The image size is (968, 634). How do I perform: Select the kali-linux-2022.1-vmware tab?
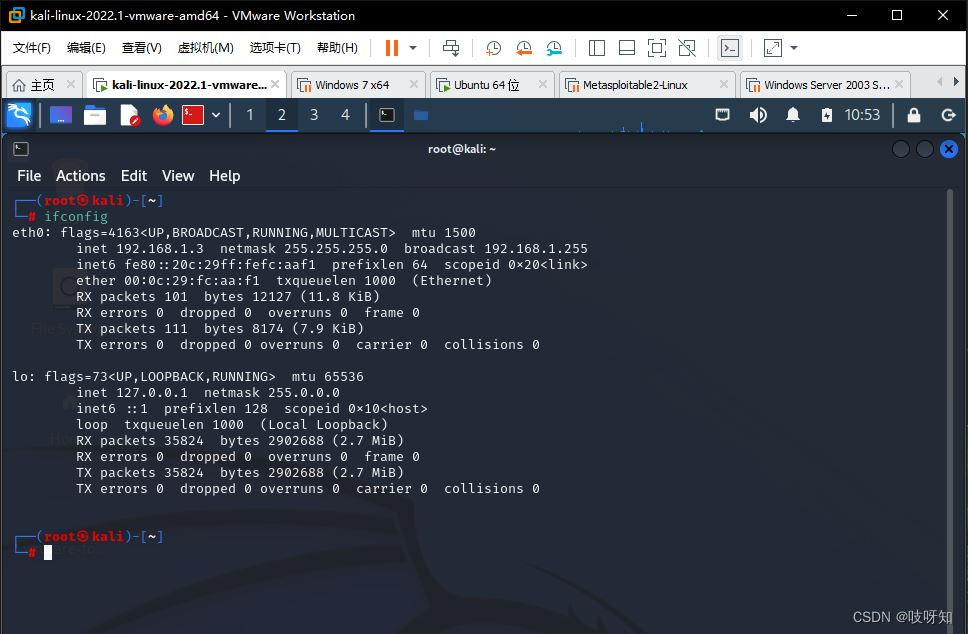pyautogui.click(x=183, y=85)
